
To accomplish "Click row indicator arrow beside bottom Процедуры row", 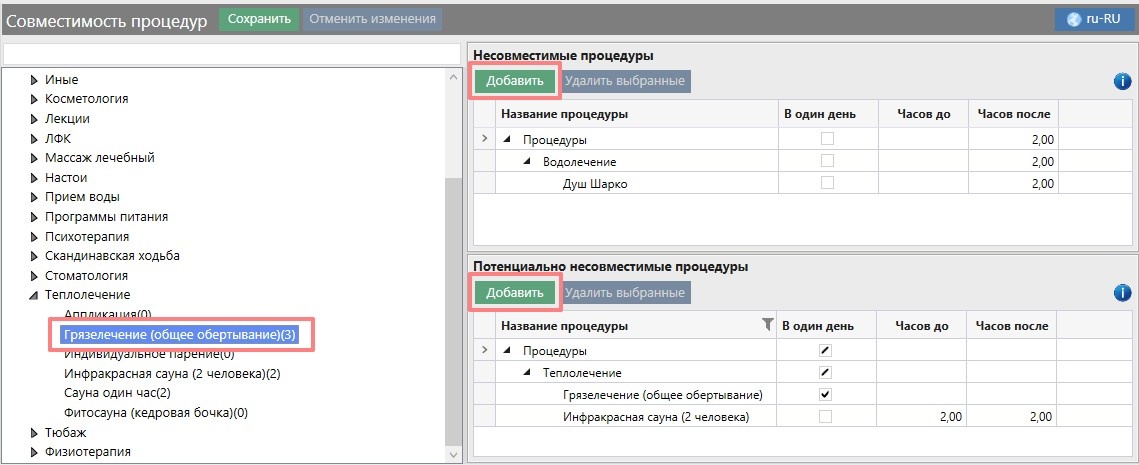I will coord(485,351).
